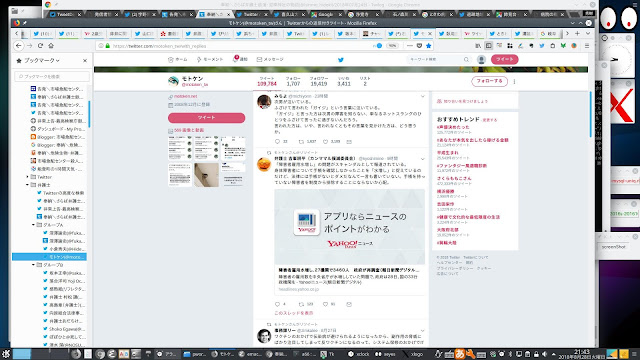Open the motoken.net profile link
The width and height of the screenshot is (640, 360).
[x=186, y=96]
